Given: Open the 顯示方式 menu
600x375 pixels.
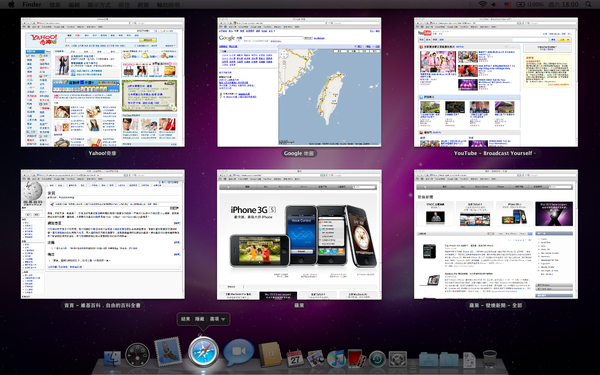Looking at the screenshot, I should point(99,5).
